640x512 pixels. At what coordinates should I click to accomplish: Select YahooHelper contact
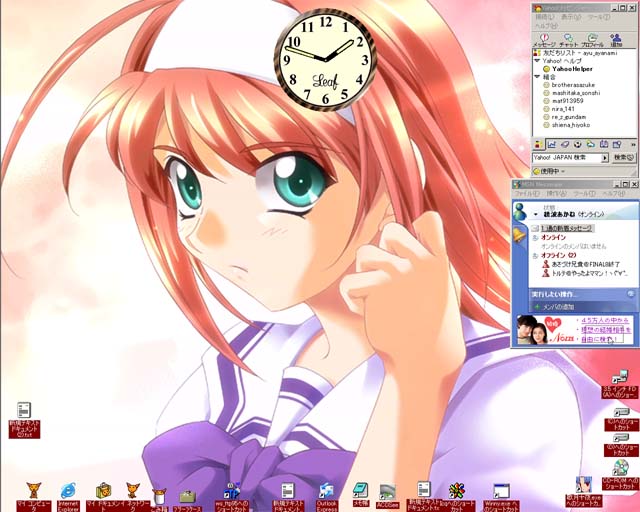[x=568, y=69]
